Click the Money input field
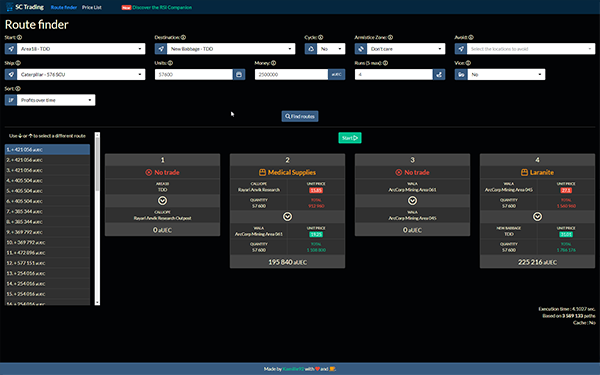Viewport: 600px width, 375px height. [x=292, y=74]
